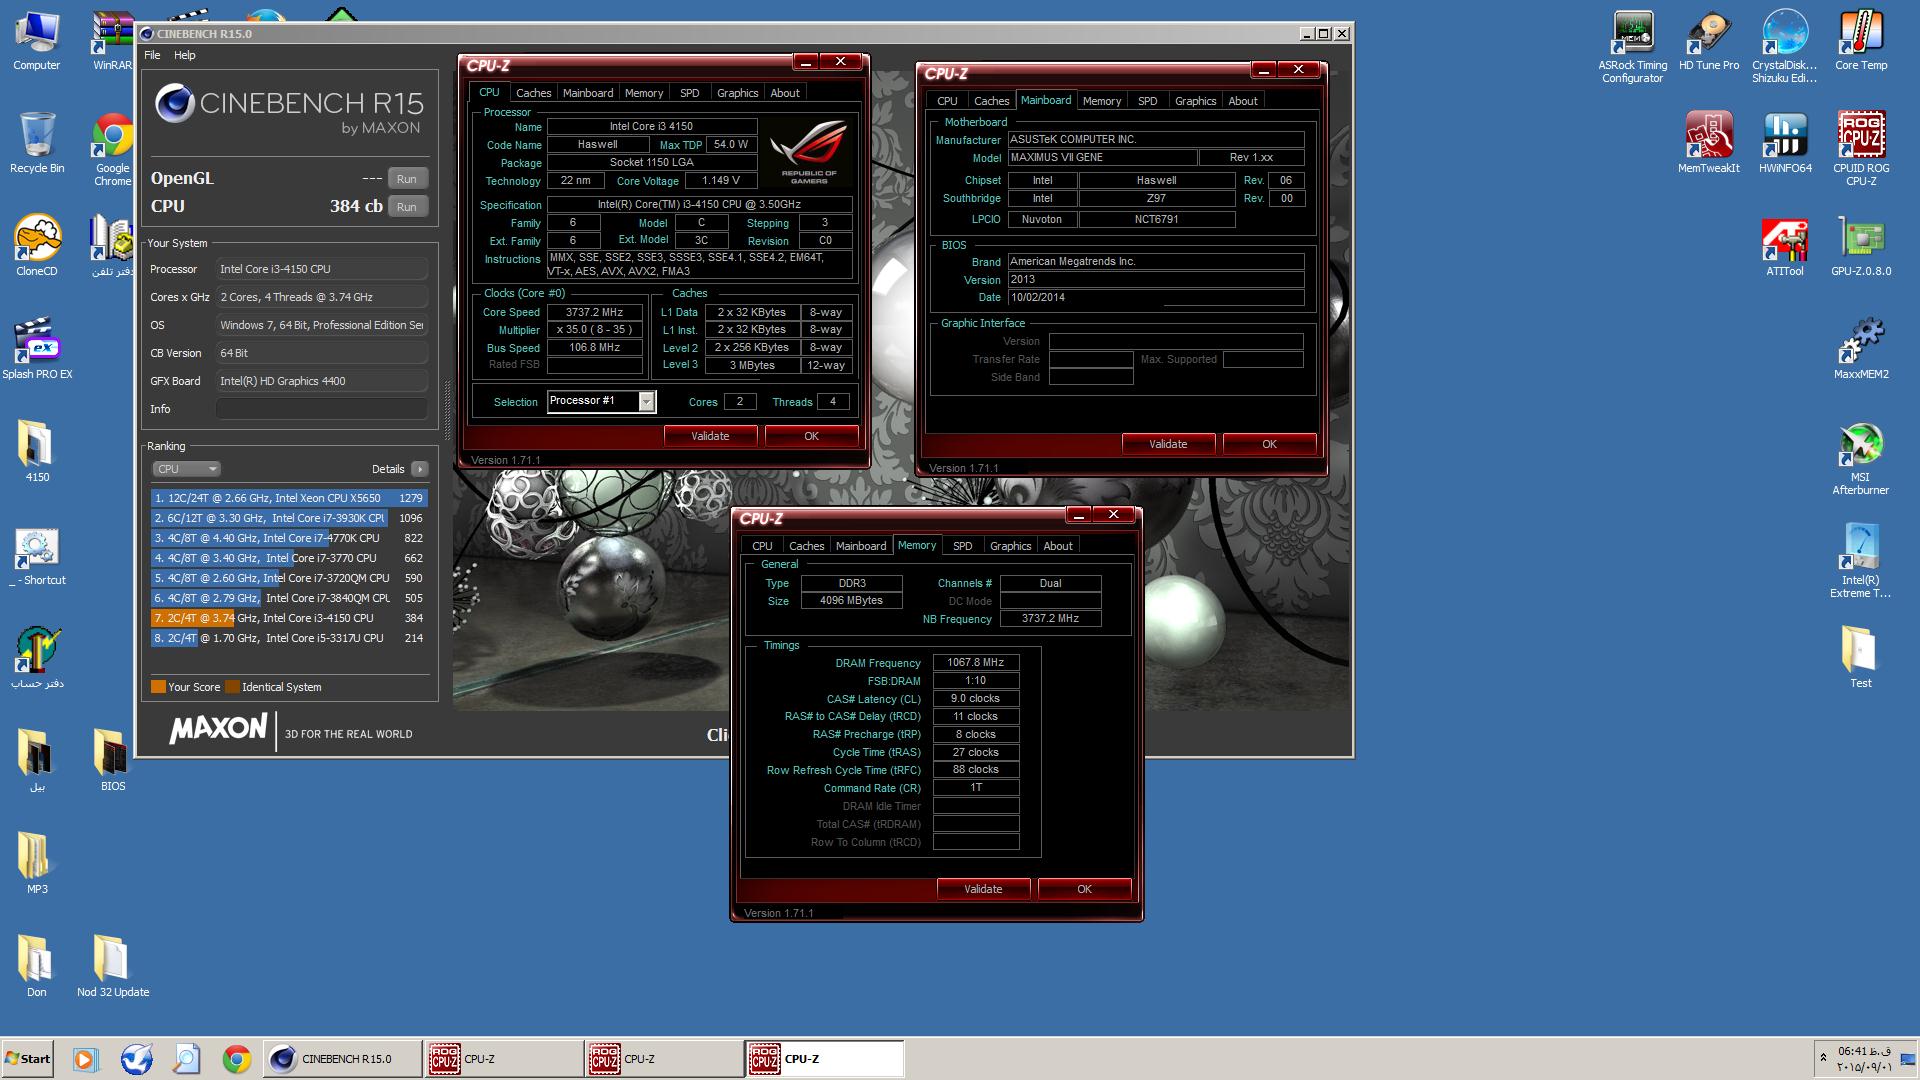This screenshot has width=1920, height=1080.
Task: Launch MemTweakIt shortcut
Action: click(x=1709, y=143)
